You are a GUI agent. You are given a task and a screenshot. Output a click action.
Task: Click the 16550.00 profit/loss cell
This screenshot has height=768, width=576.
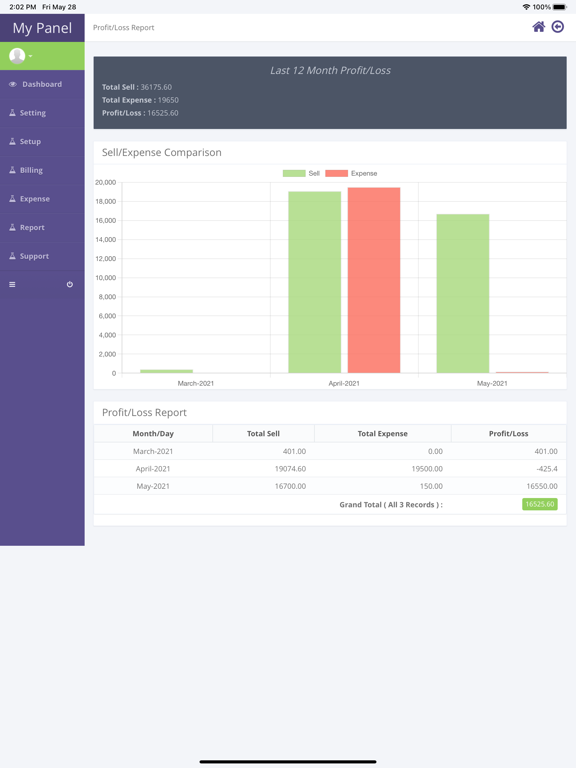click(542, 486)
